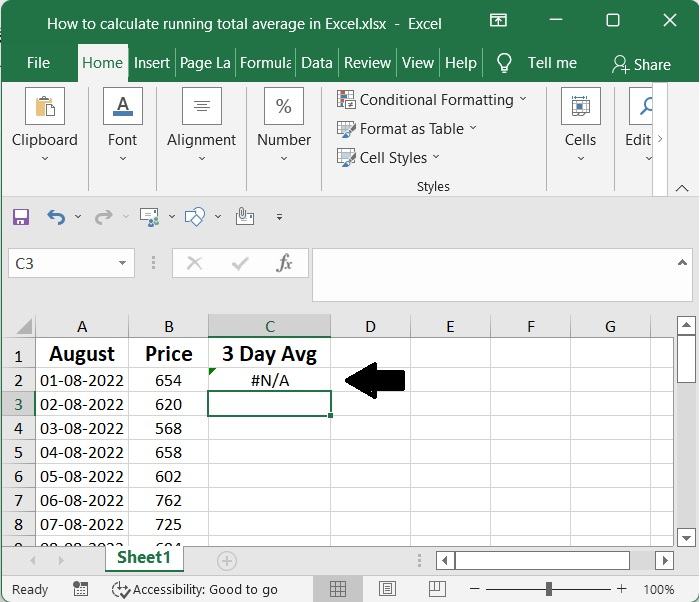Viewport: 700px width, 602px height.
Task: Click the Share button
Action: click(x=641, y=64)
